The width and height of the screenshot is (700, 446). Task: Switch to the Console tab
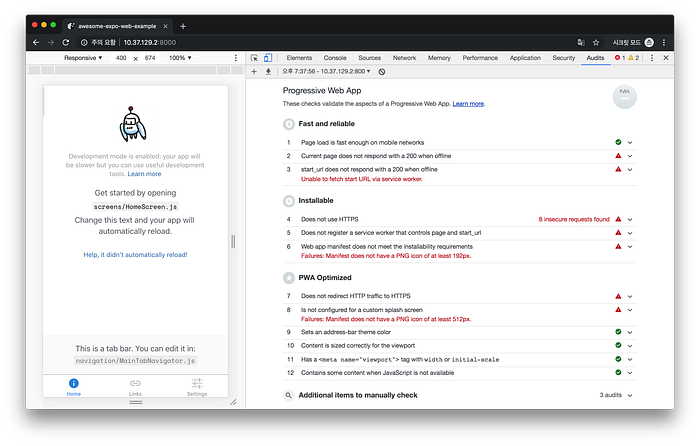click(x=335, y=58)
